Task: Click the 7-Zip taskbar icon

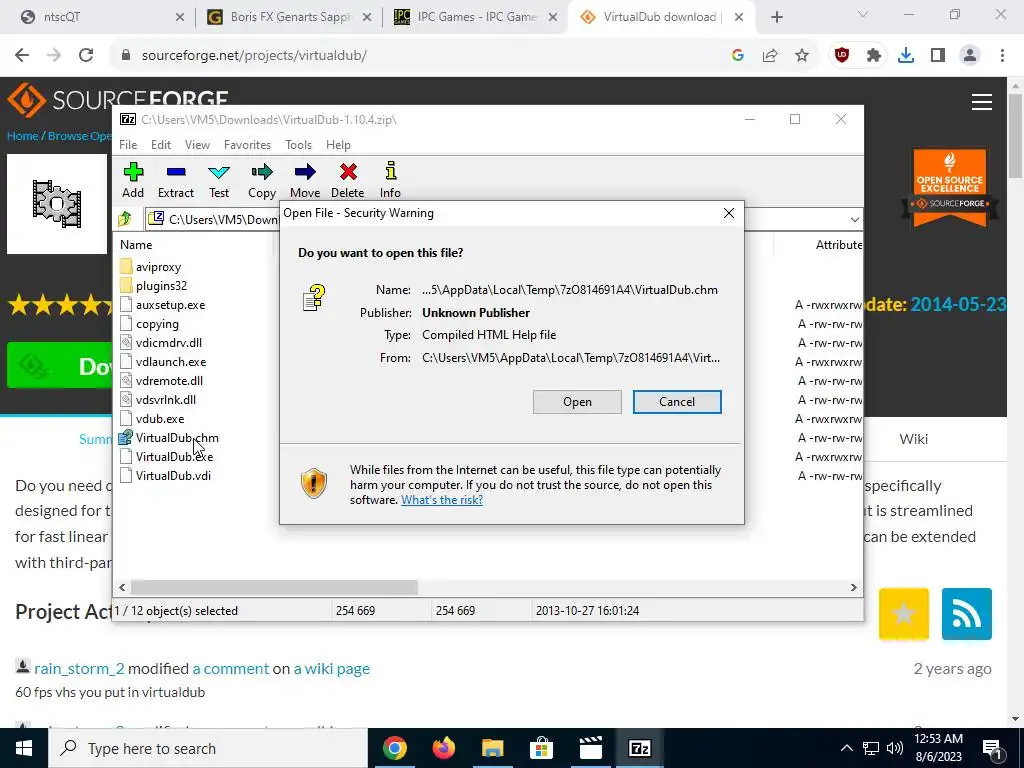Action: (639, 748)
